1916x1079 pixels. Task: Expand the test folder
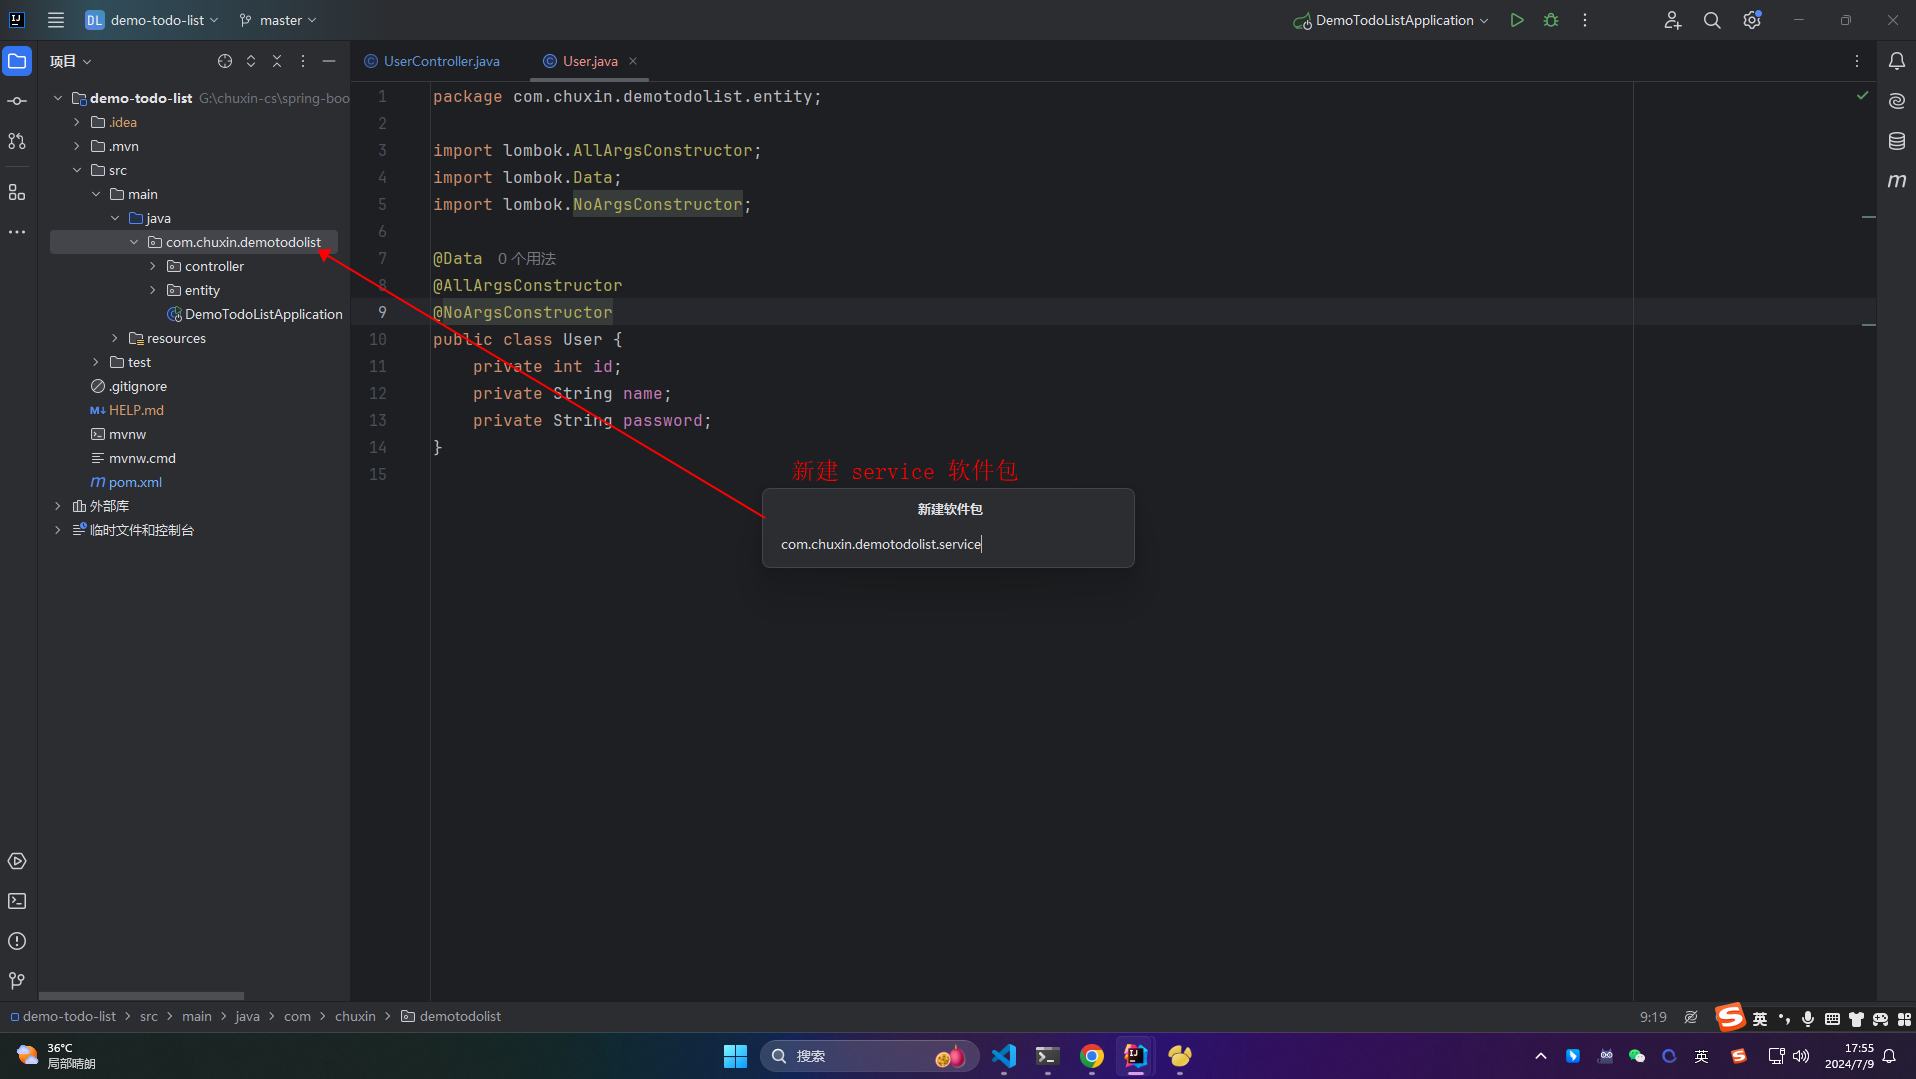(96, 362)
